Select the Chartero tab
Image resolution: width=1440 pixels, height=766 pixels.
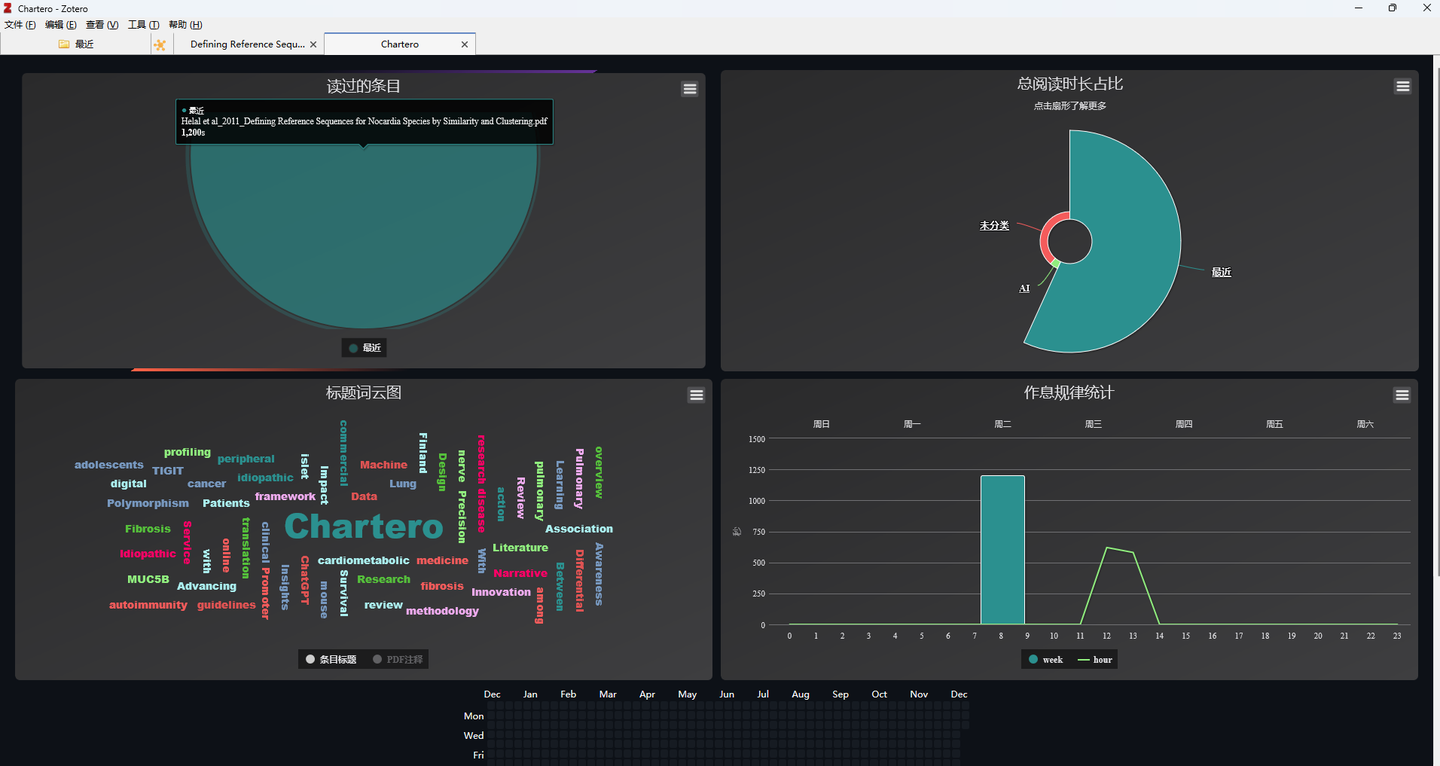[x=400, y=44]
